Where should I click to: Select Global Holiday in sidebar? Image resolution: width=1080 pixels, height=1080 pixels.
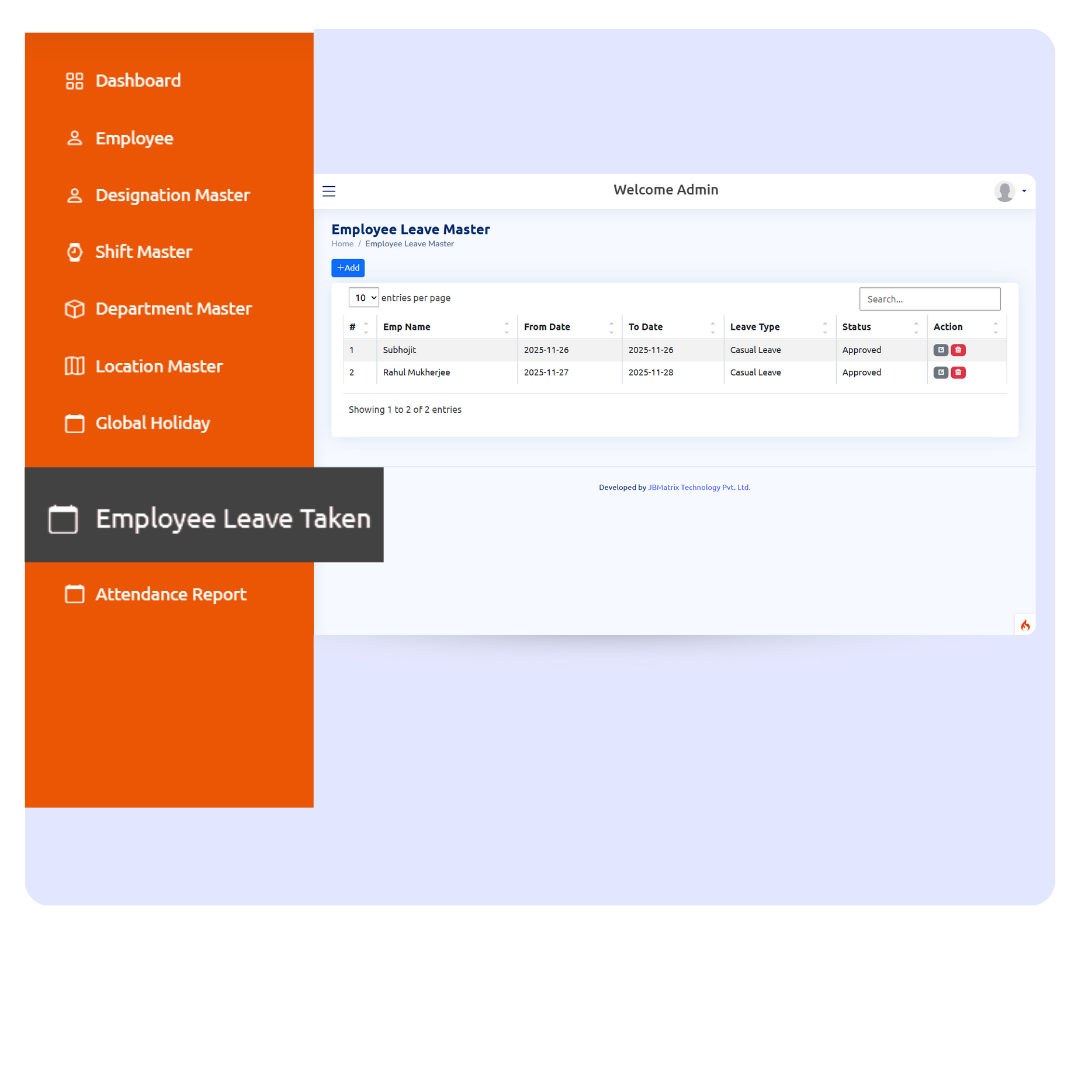(152, 423)
